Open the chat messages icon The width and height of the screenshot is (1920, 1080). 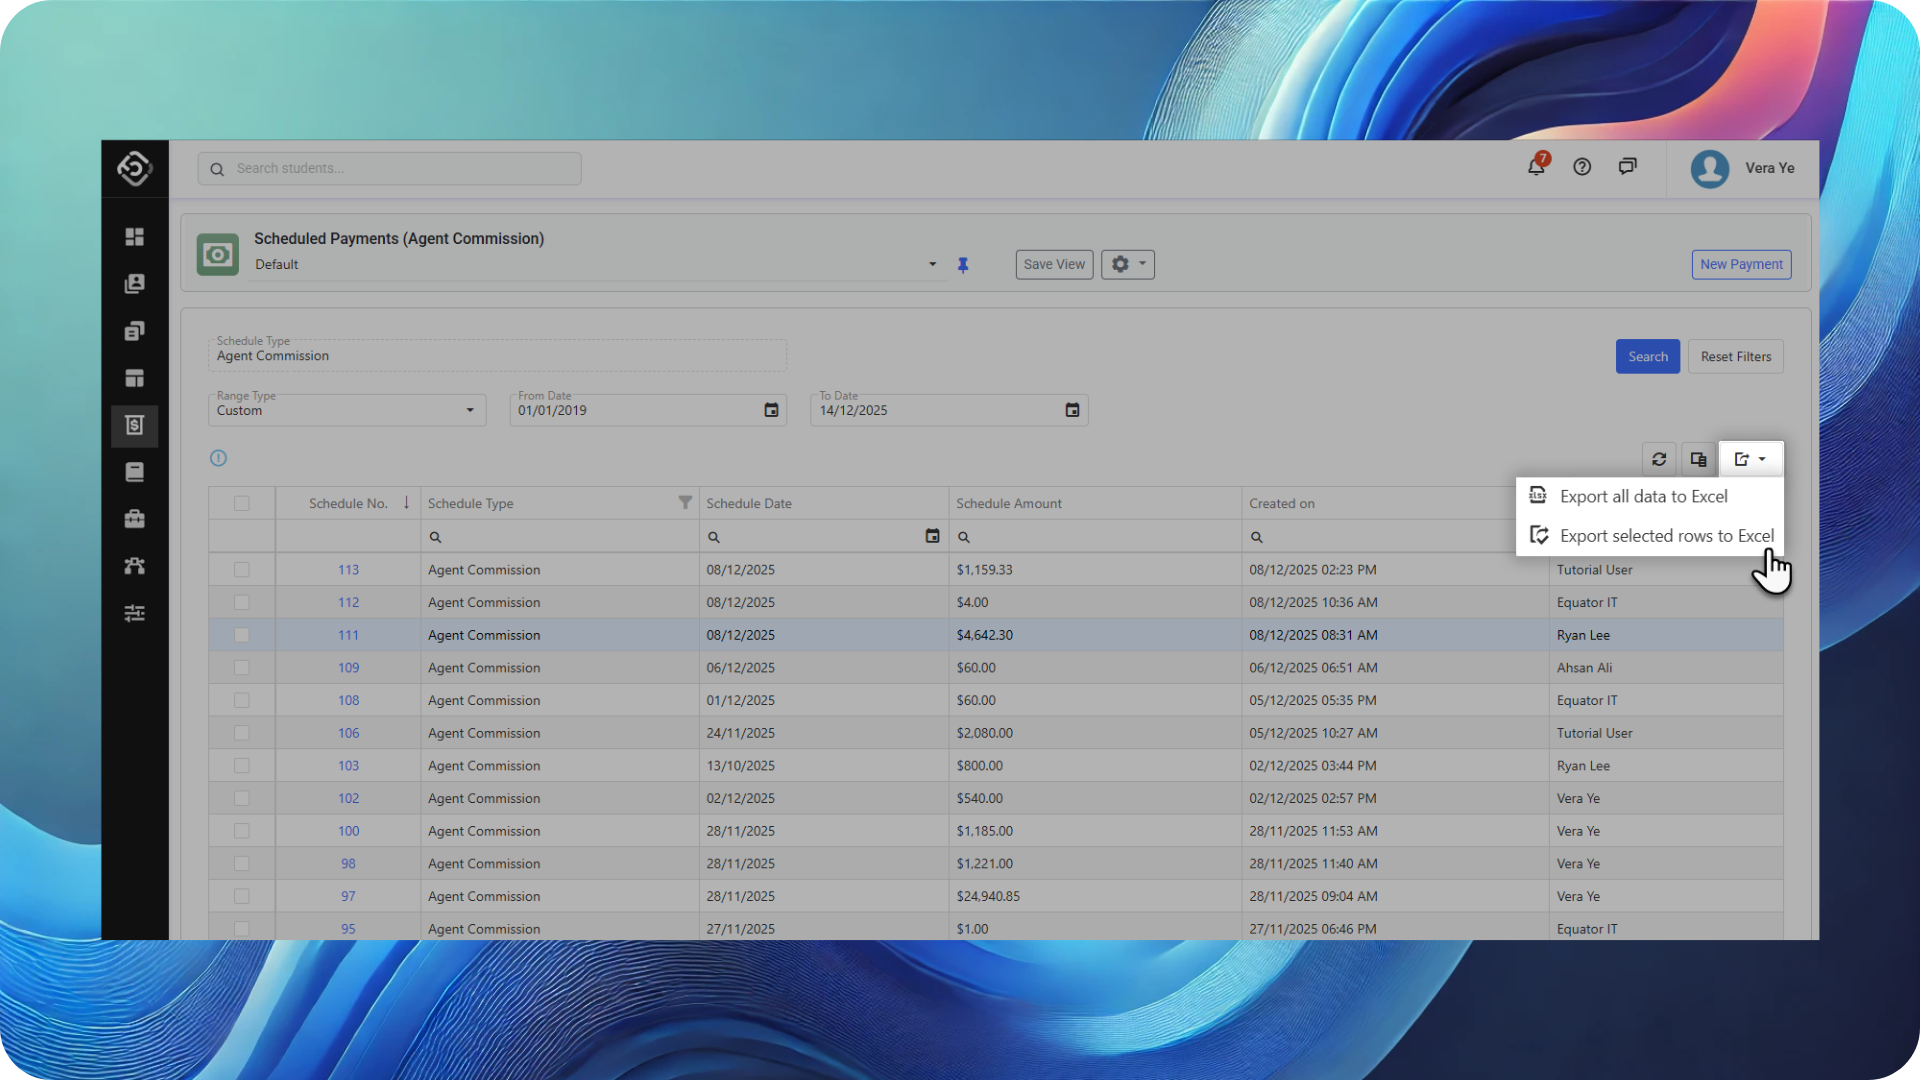(1627, 167)
